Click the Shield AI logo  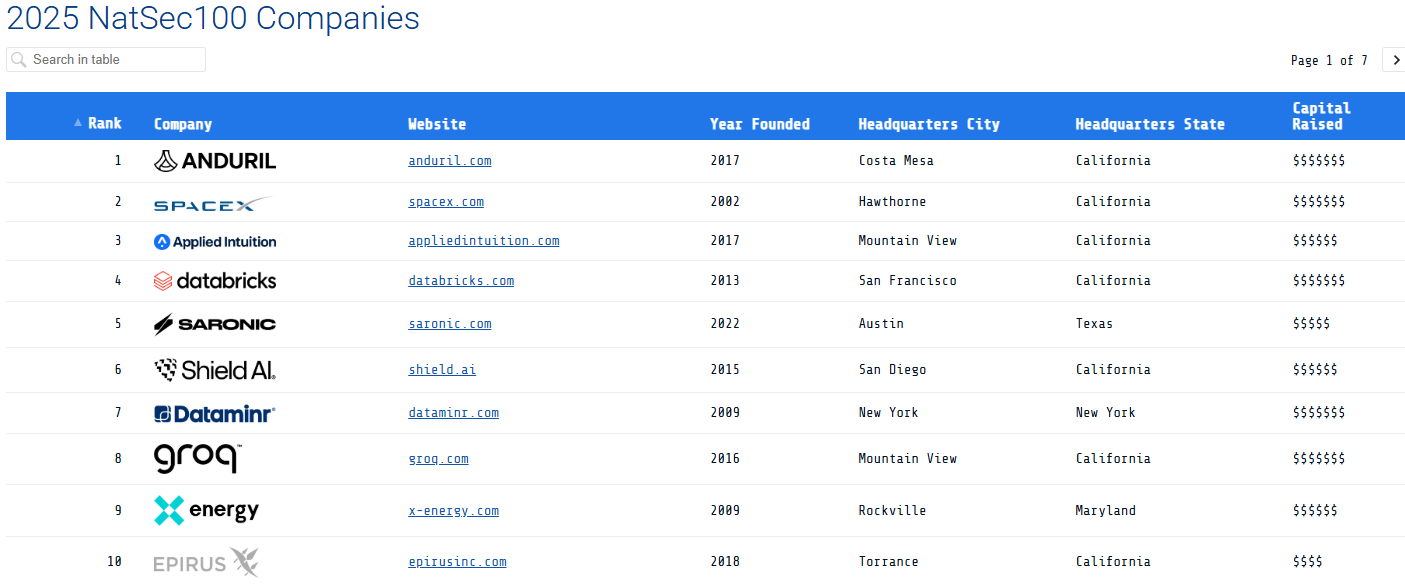tap(215, 370)
